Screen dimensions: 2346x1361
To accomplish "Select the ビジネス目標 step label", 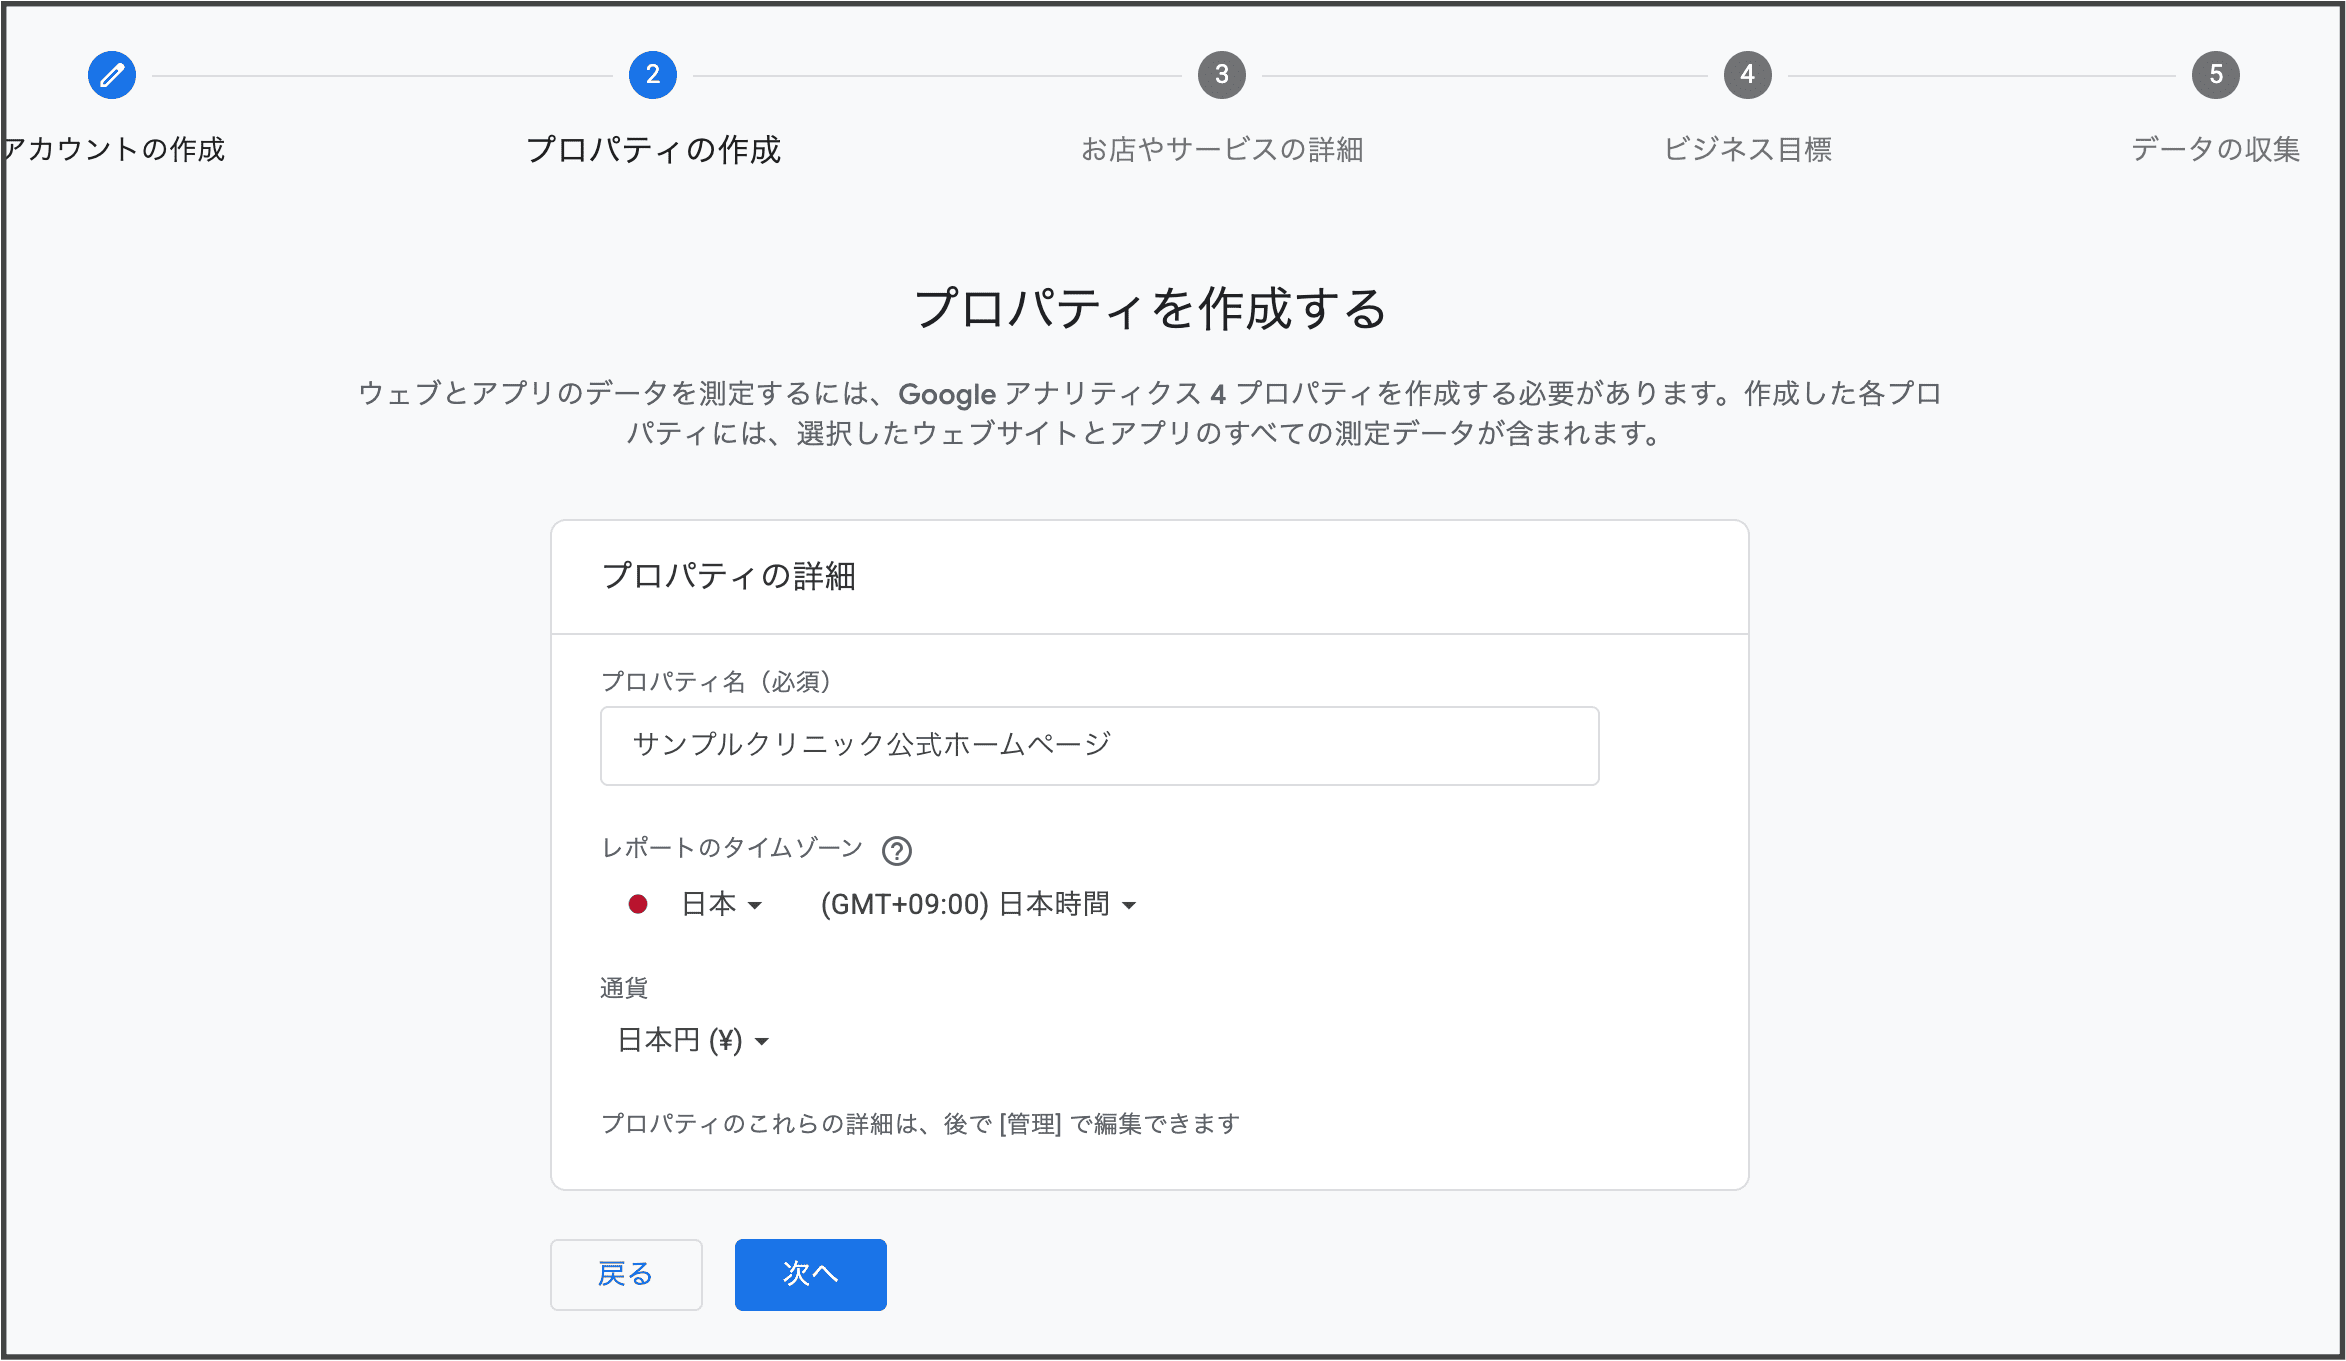I will click(x=1748, y=149).
